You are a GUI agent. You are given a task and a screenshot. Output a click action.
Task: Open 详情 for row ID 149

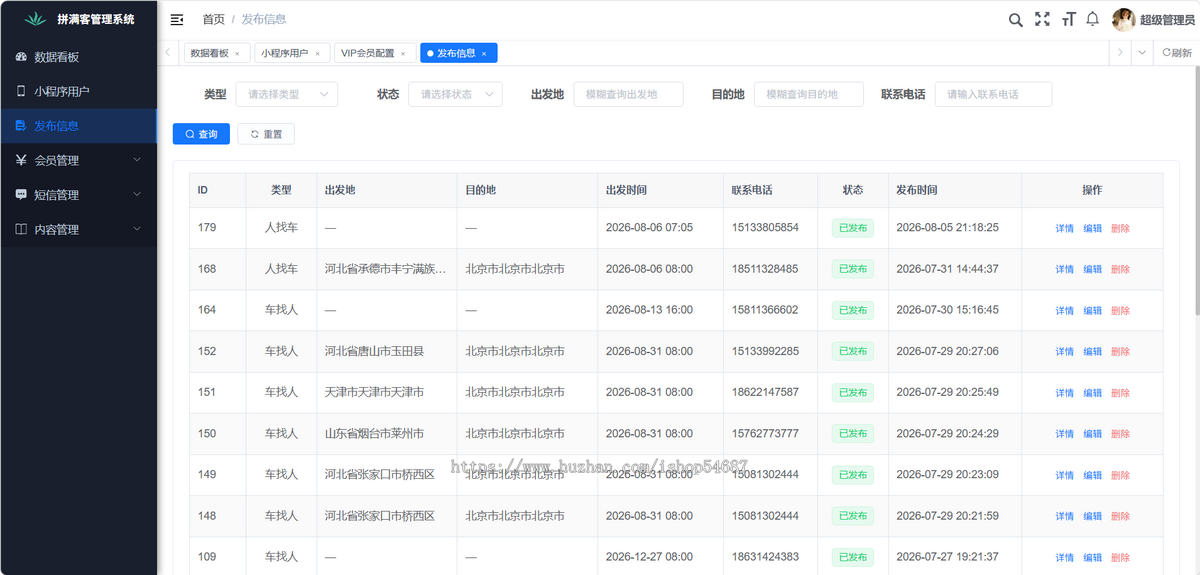tap(1065, 475)
